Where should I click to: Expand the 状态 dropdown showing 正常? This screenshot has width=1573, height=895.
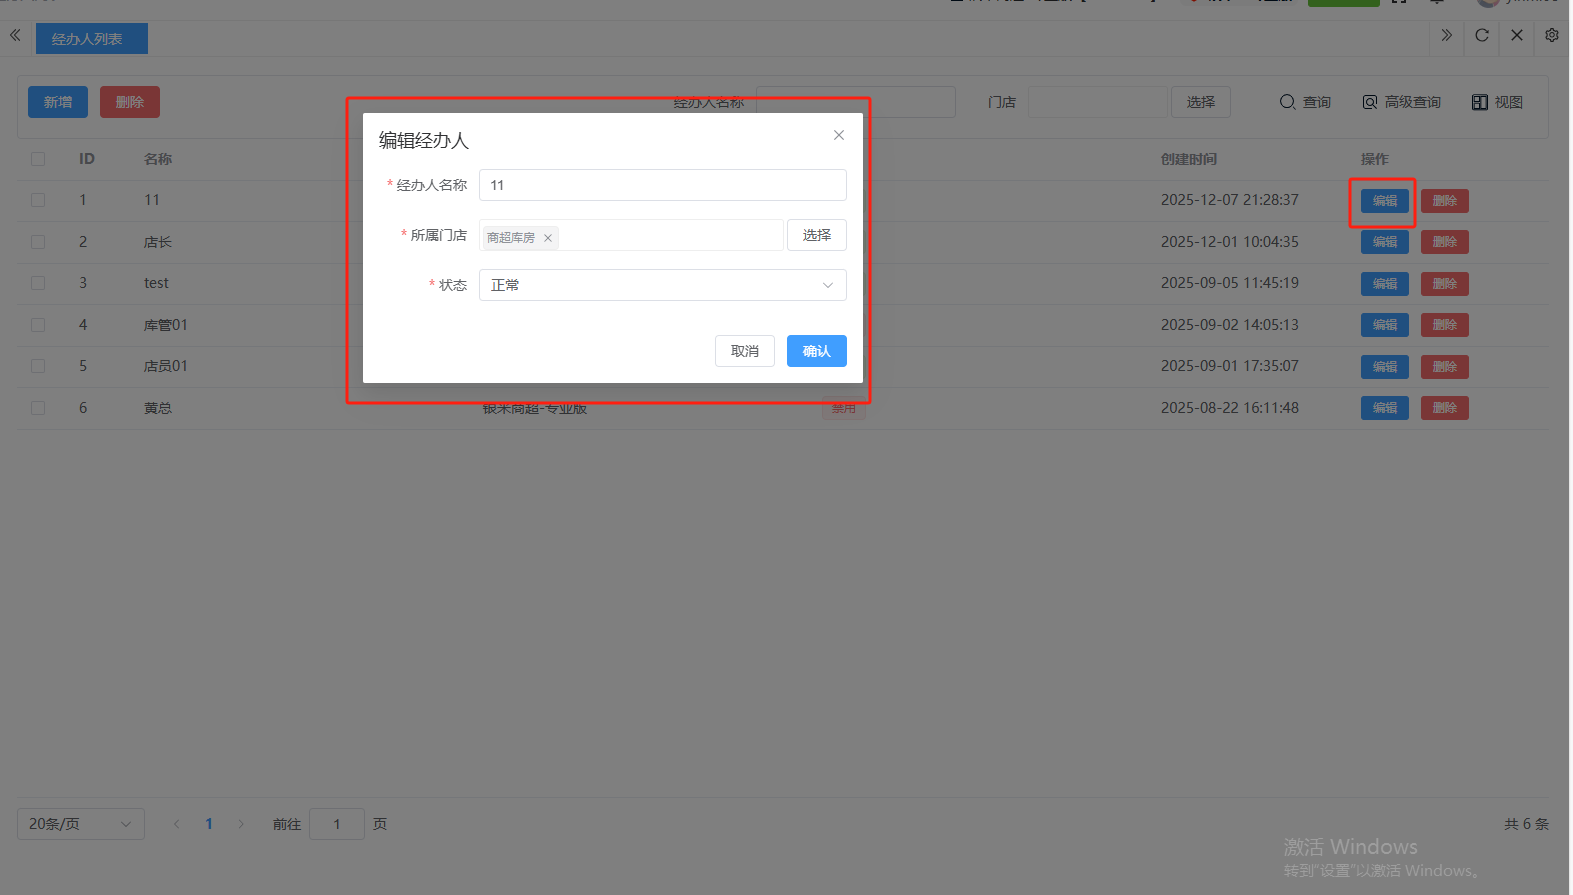click(662, 285)
